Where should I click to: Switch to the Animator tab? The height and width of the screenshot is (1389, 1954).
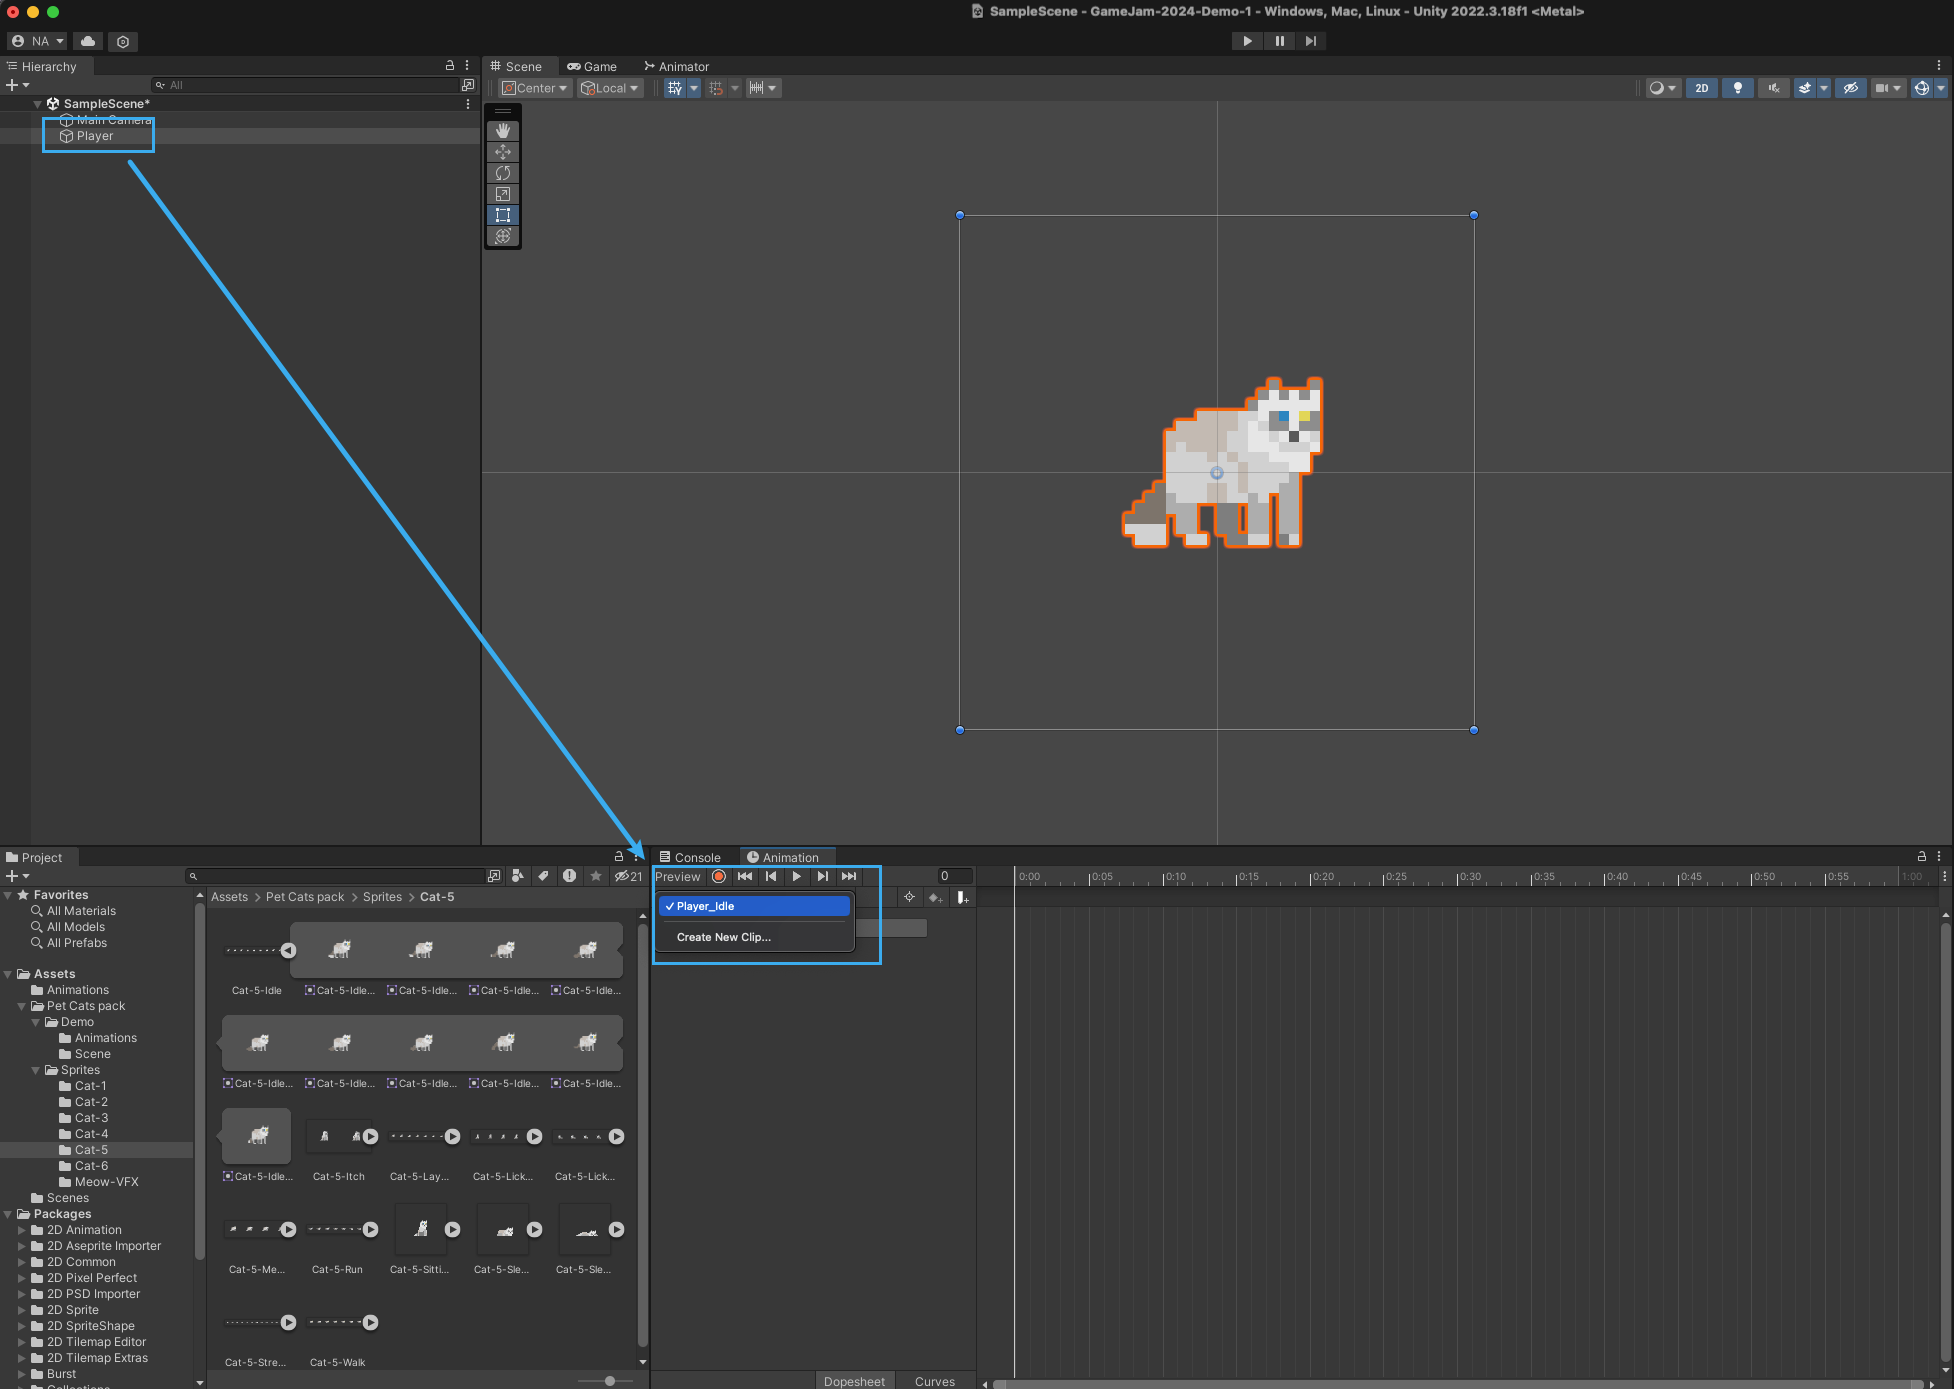pos(677,66)
